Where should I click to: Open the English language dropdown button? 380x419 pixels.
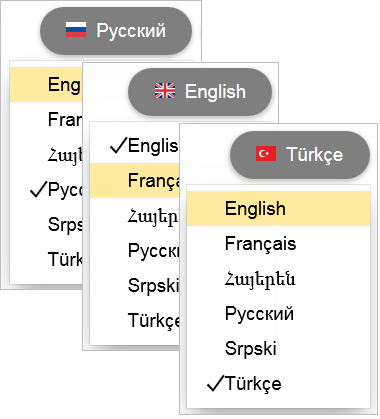click(x=200, y=92)
